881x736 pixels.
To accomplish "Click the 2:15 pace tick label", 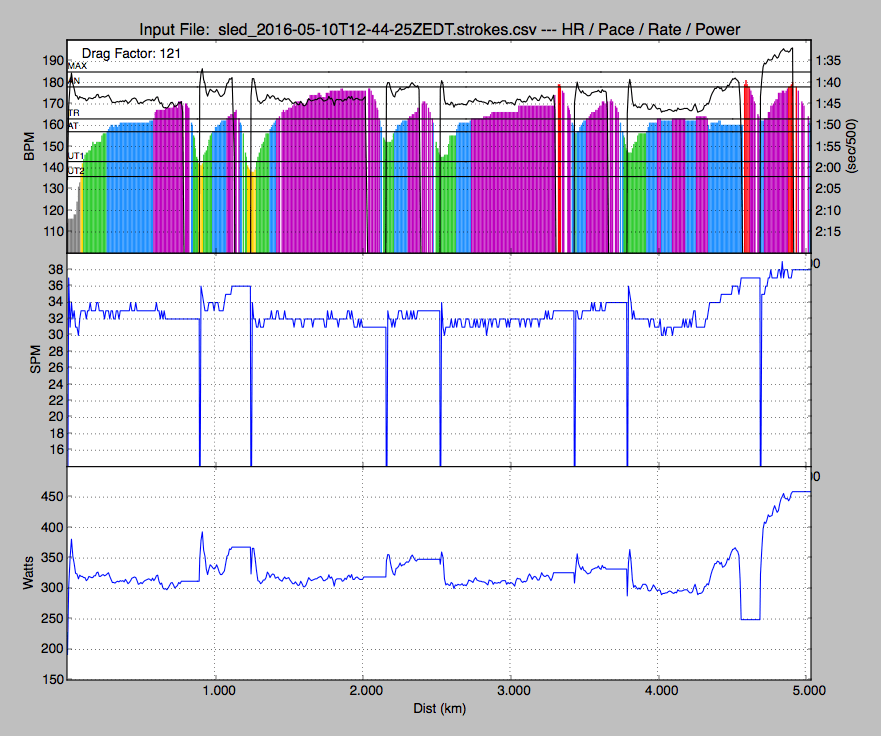I will pyautogui.click(x=830, y=232).
